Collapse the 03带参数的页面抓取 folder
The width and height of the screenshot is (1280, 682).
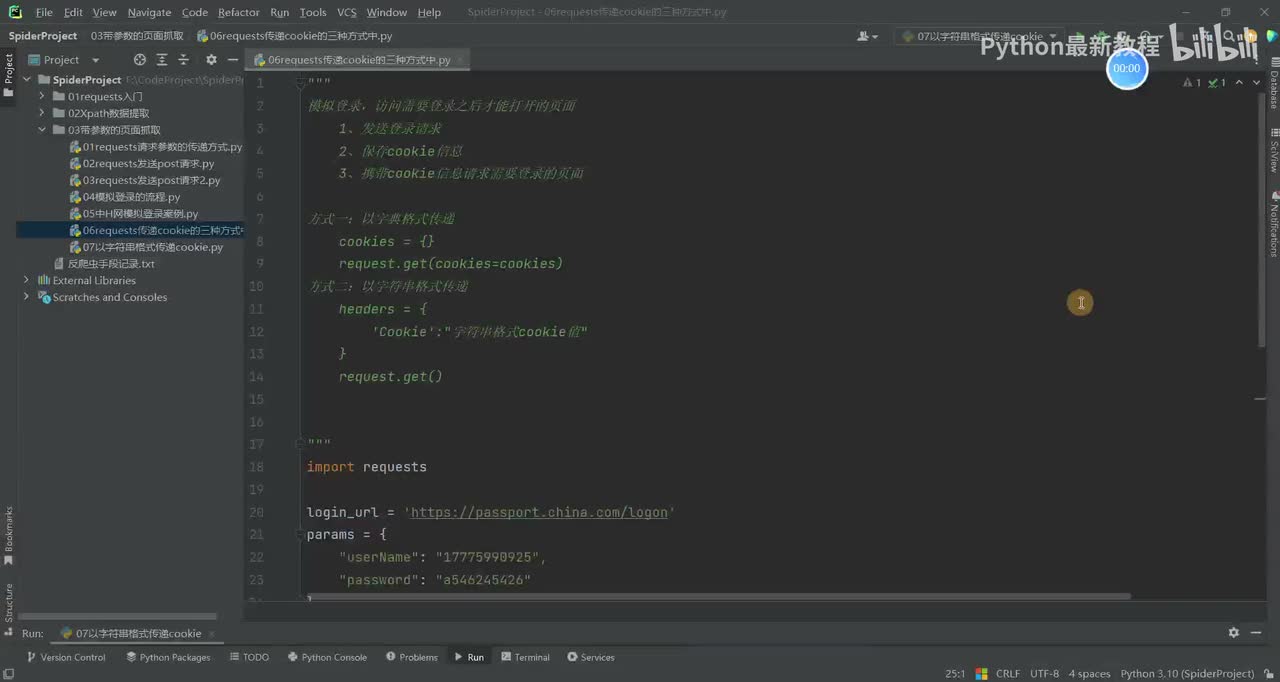42,130
